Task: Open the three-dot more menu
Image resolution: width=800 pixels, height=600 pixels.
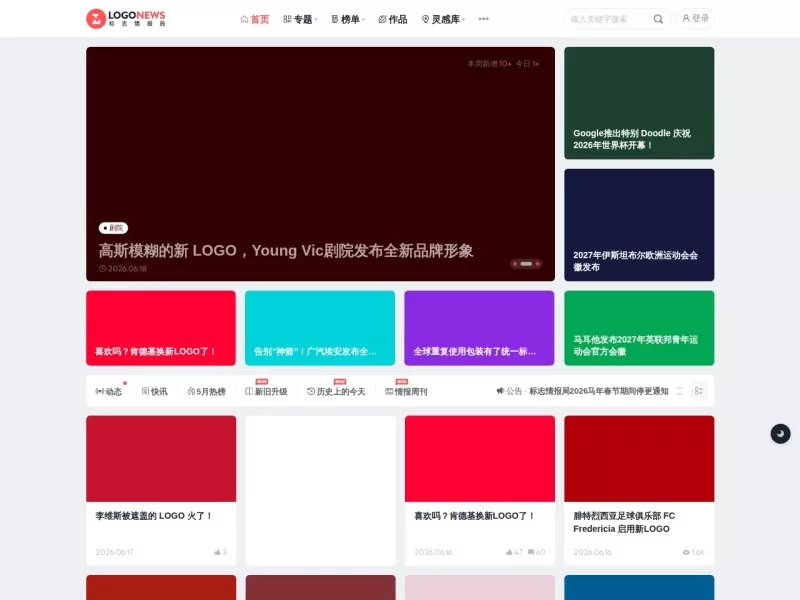Action: (484, 19)
